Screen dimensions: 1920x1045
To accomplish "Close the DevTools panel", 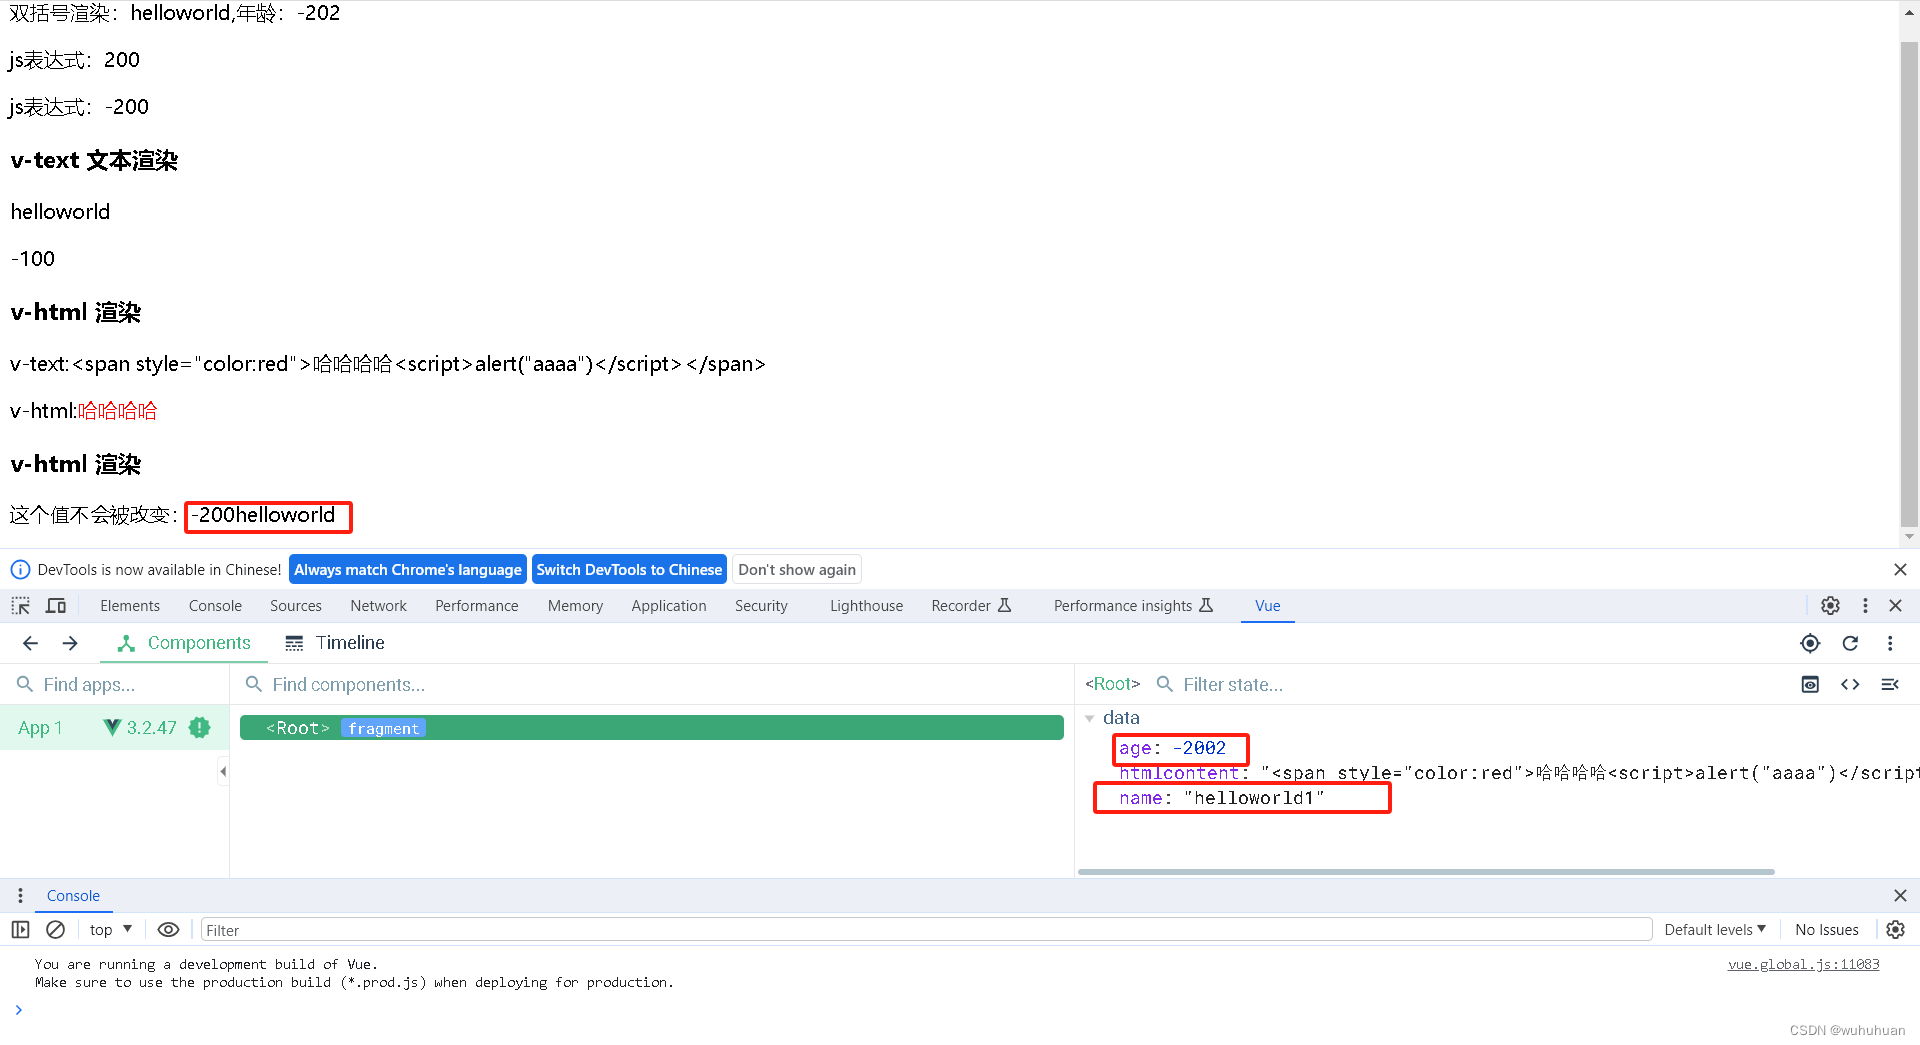I will coord(1895,605).
